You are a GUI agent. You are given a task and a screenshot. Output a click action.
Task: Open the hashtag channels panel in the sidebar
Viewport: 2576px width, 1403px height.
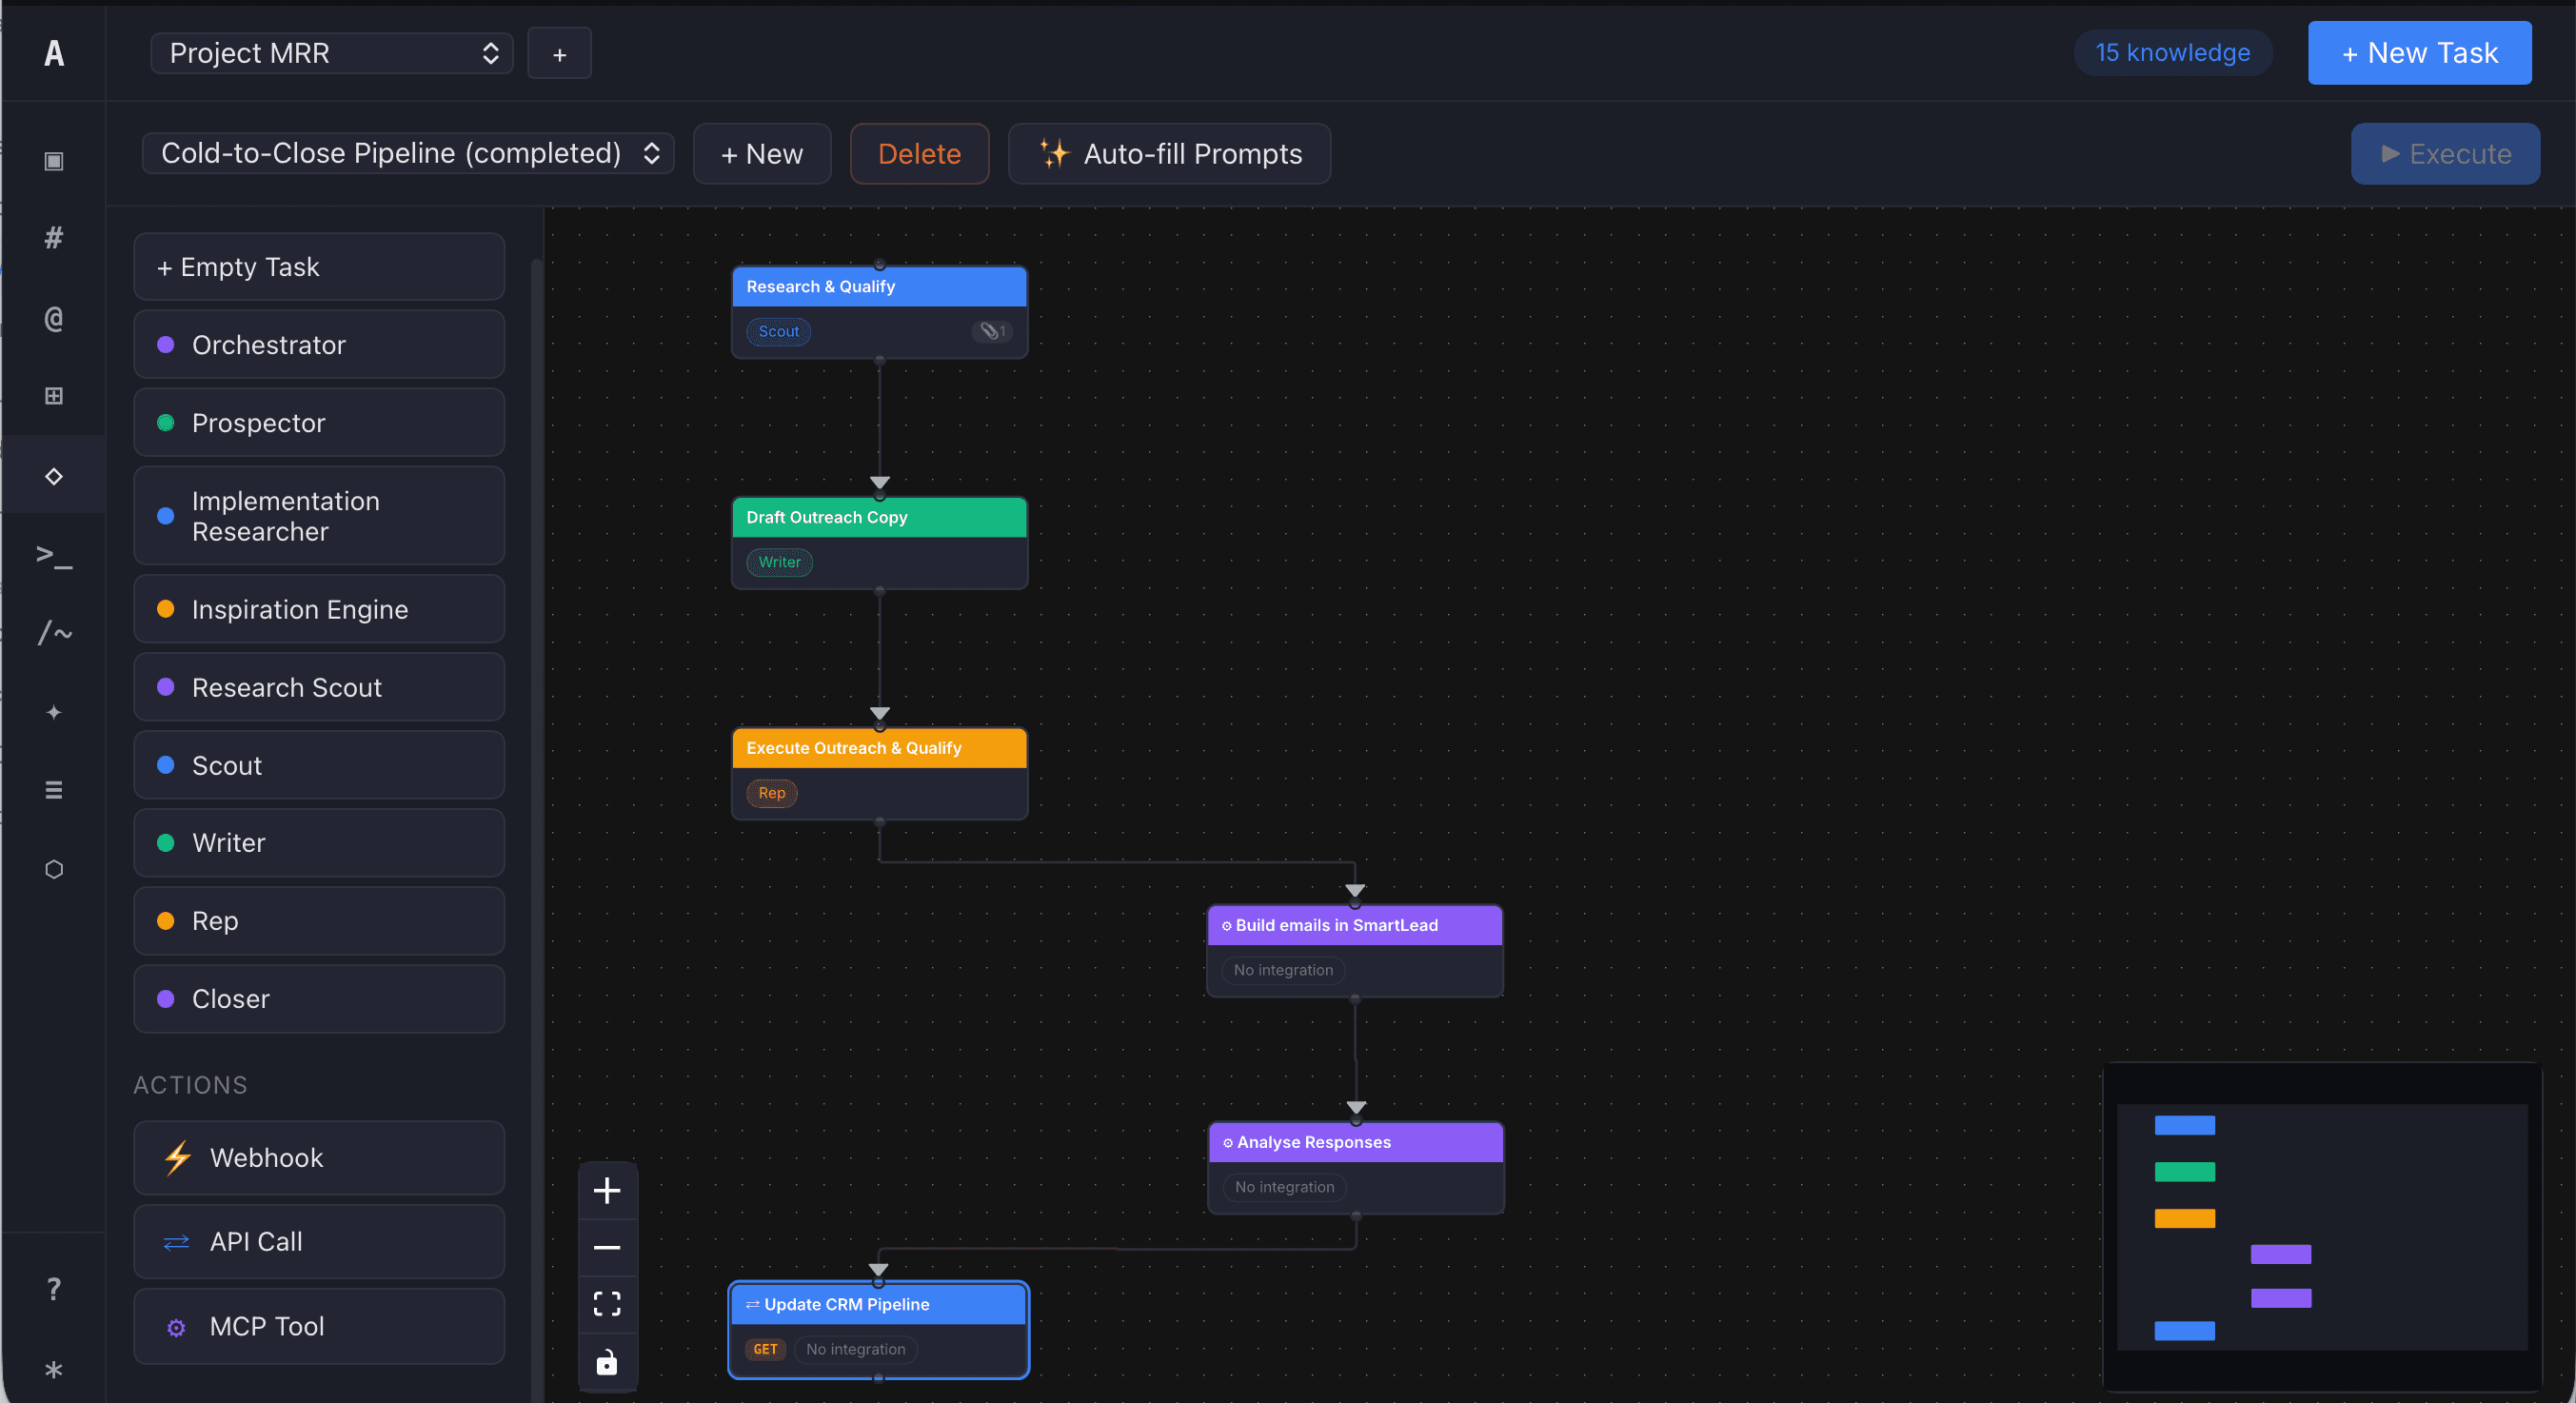(x=53, y=237)
